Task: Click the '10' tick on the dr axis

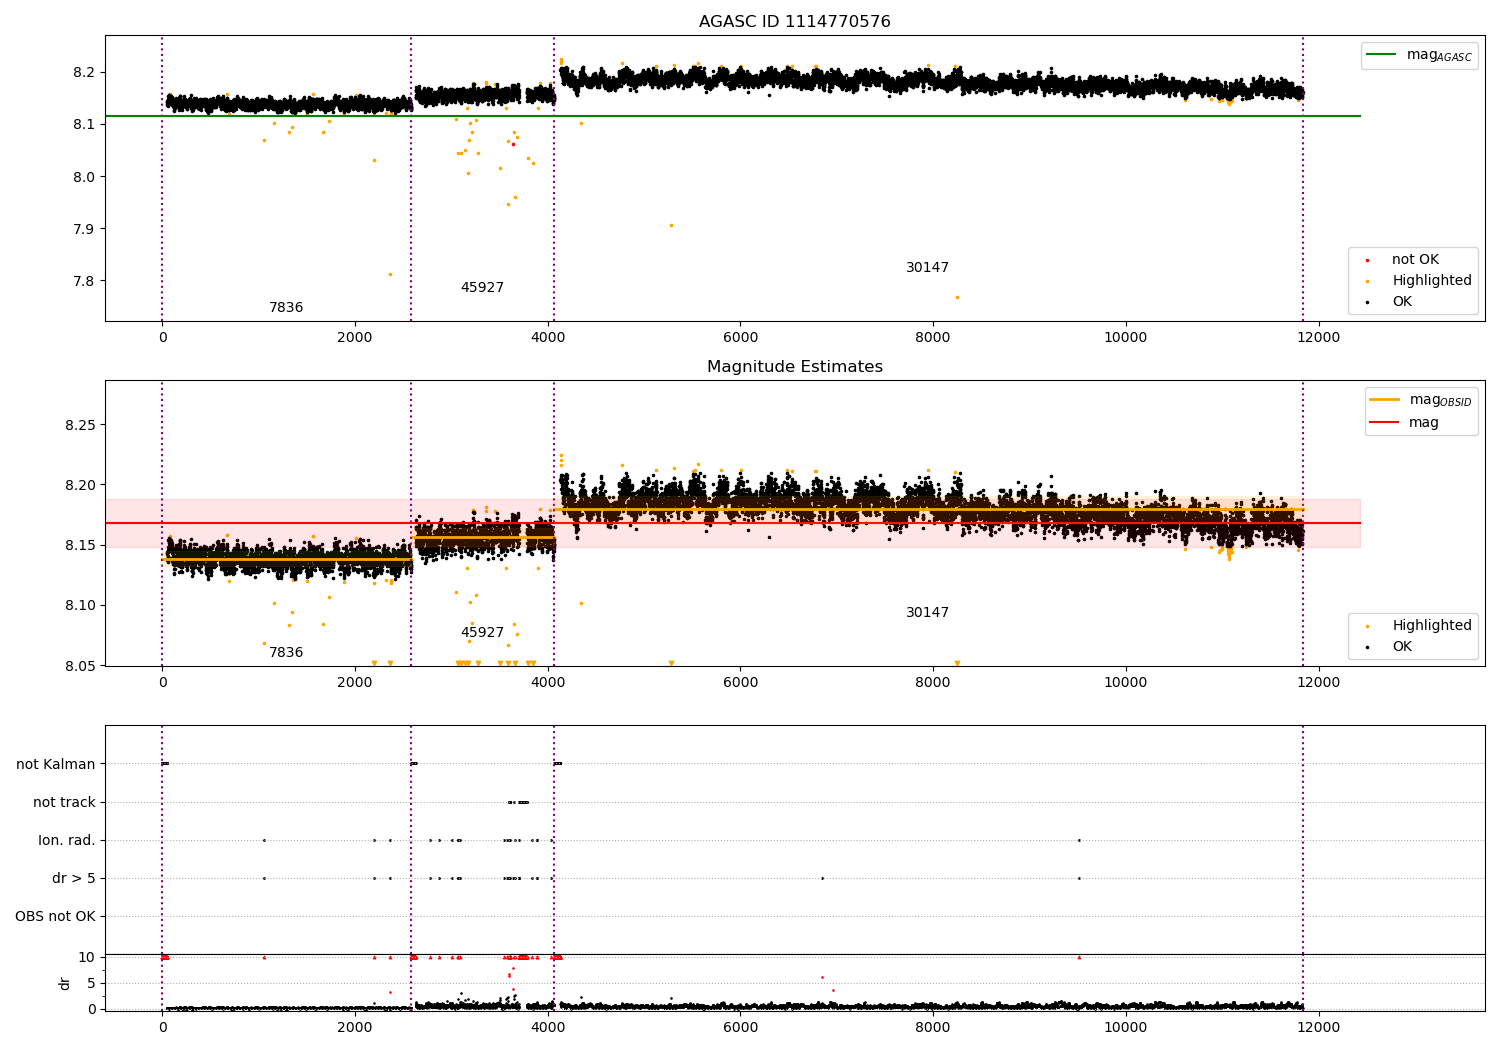Action: click(87, 957)
